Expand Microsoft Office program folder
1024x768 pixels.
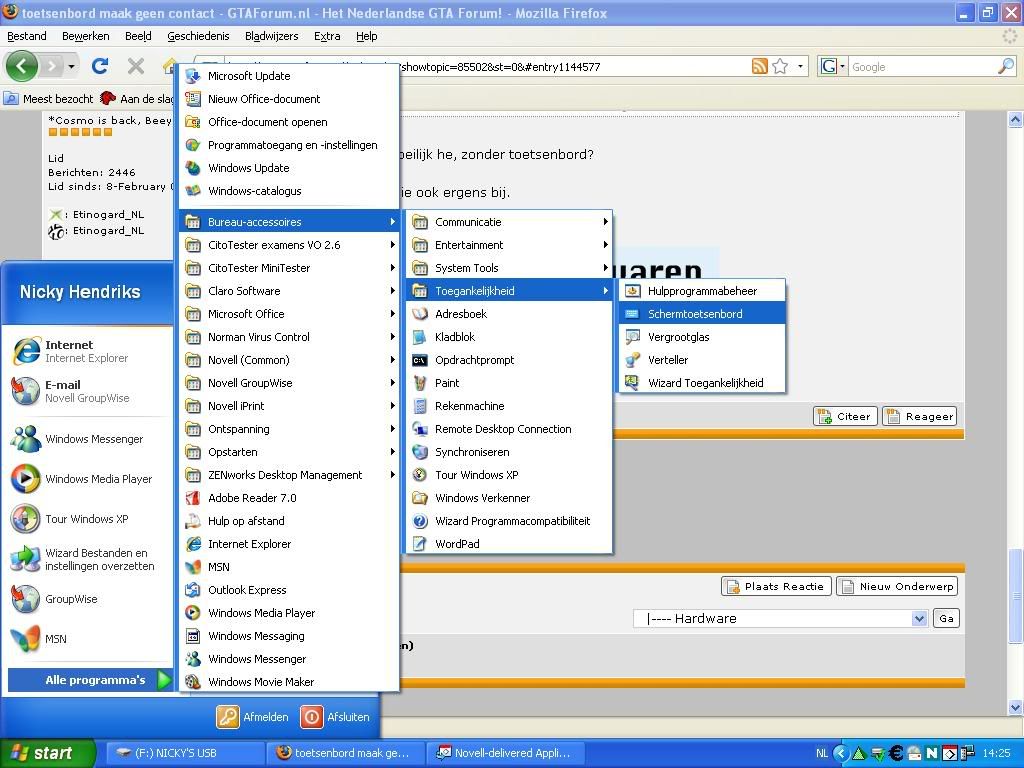tap(289, 314)
